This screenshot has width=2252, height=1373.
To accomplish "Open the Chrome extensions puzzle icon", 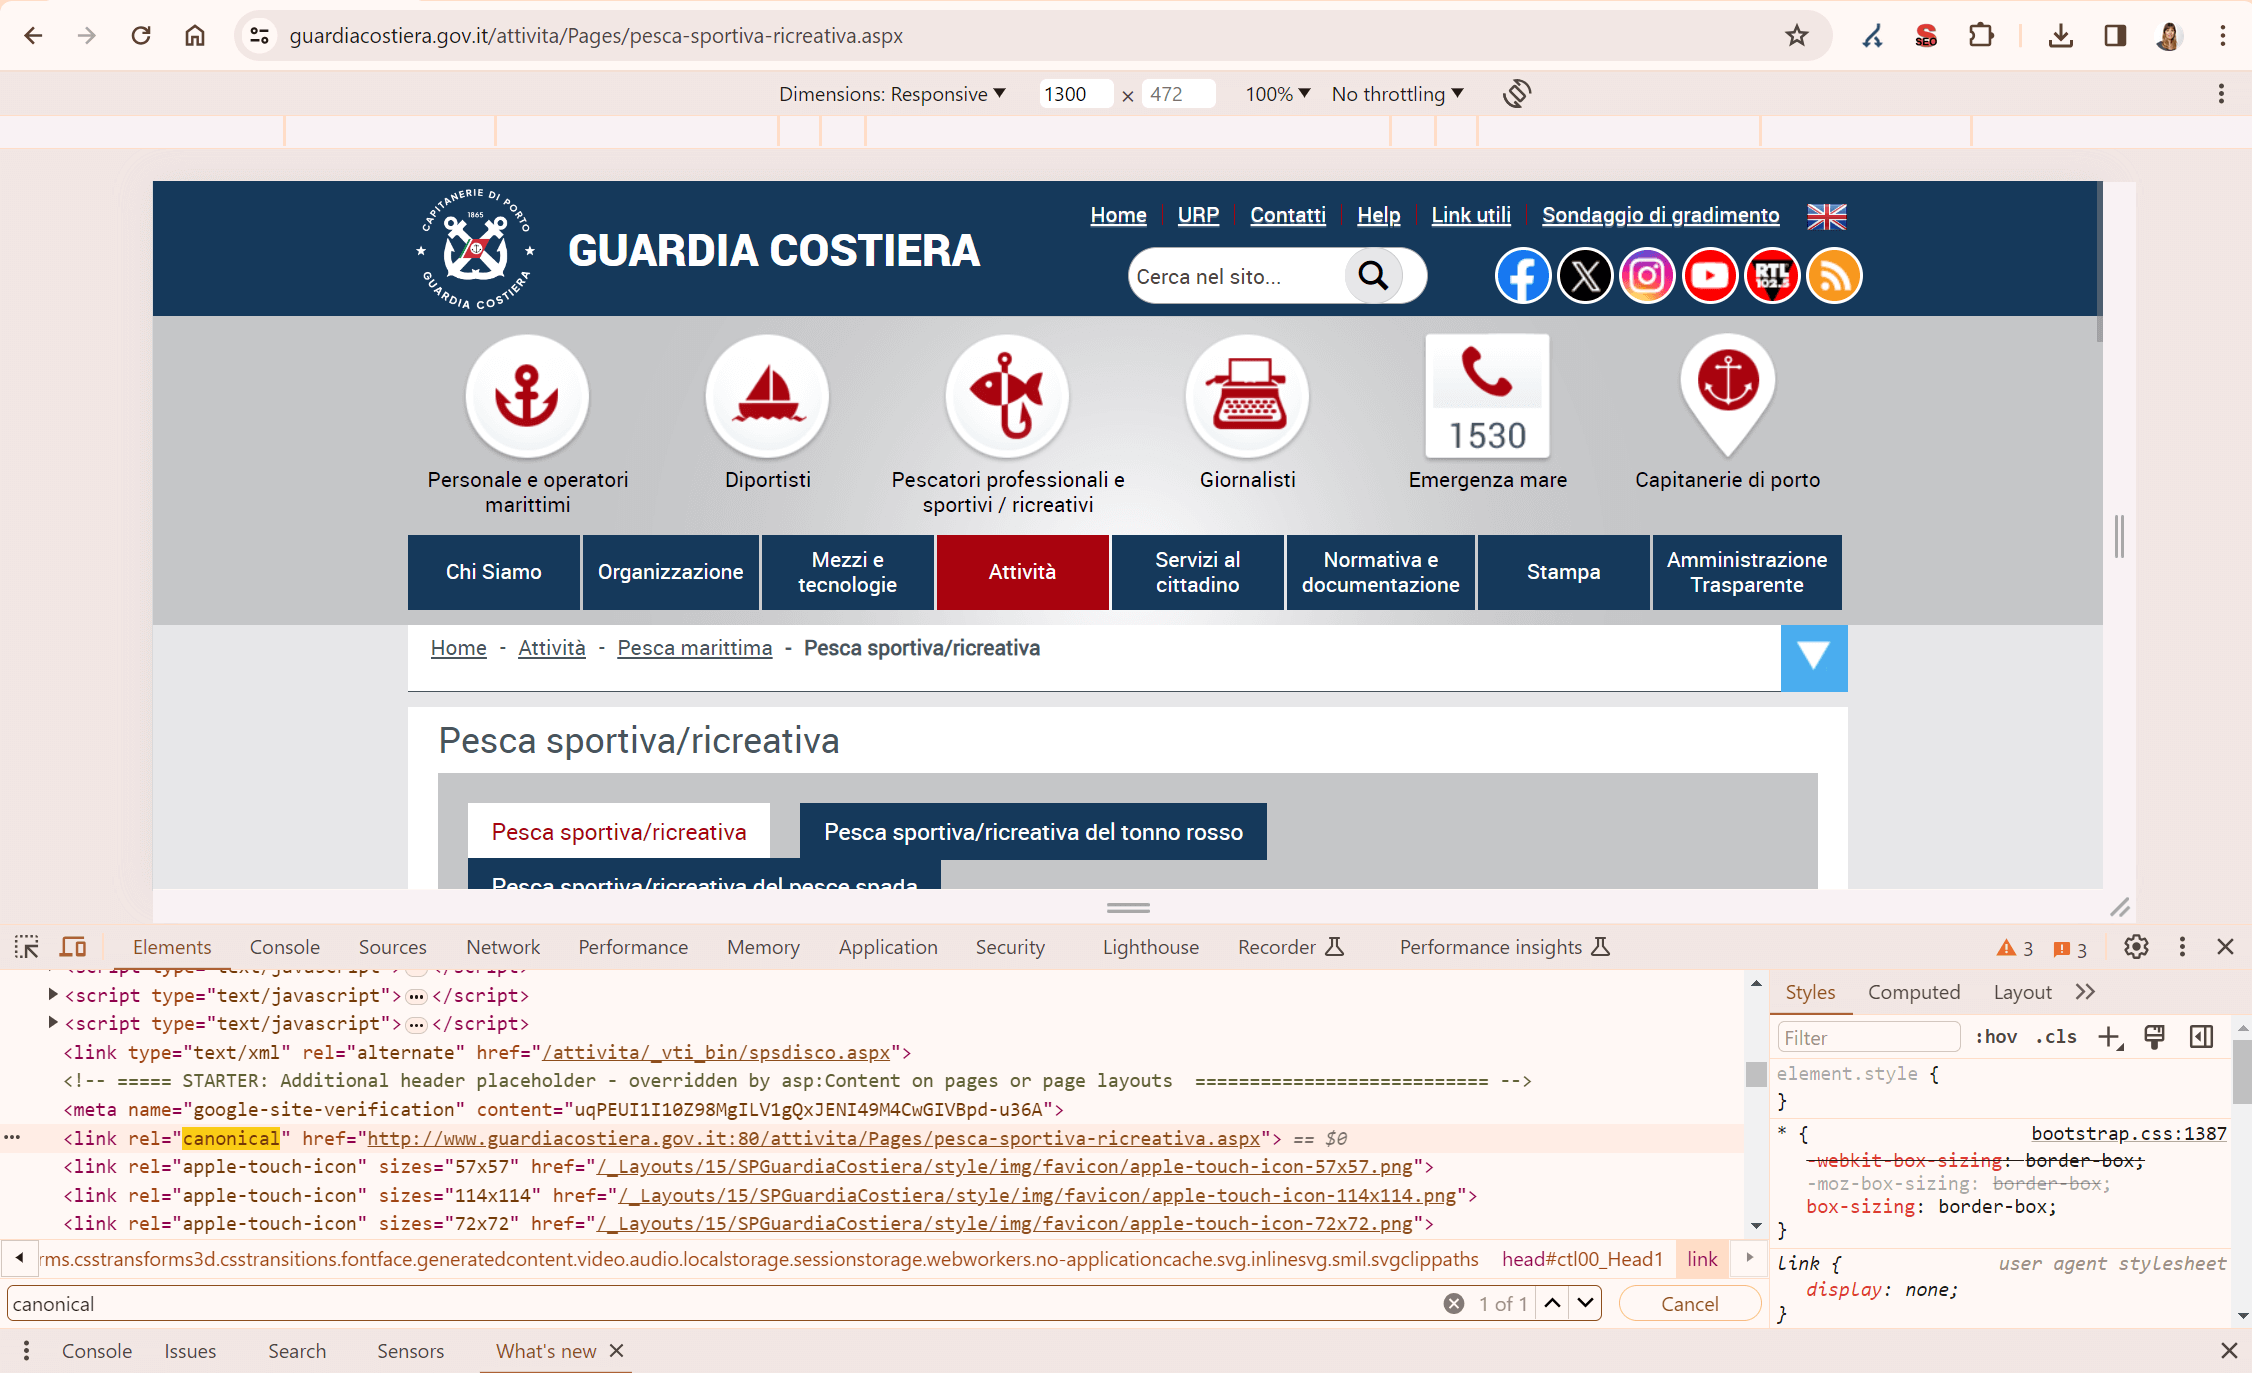I will coord(1981,36).
